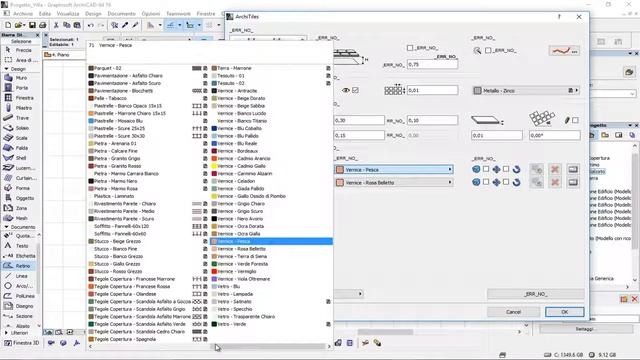
Task: Click the Cancel button in ArchiTiles
Action: (x=513, y=312)
